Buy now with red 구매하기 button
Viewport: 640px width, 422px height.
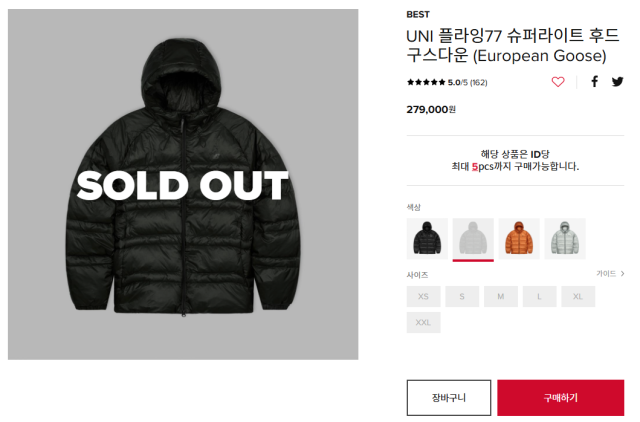[x=560, y=398]
